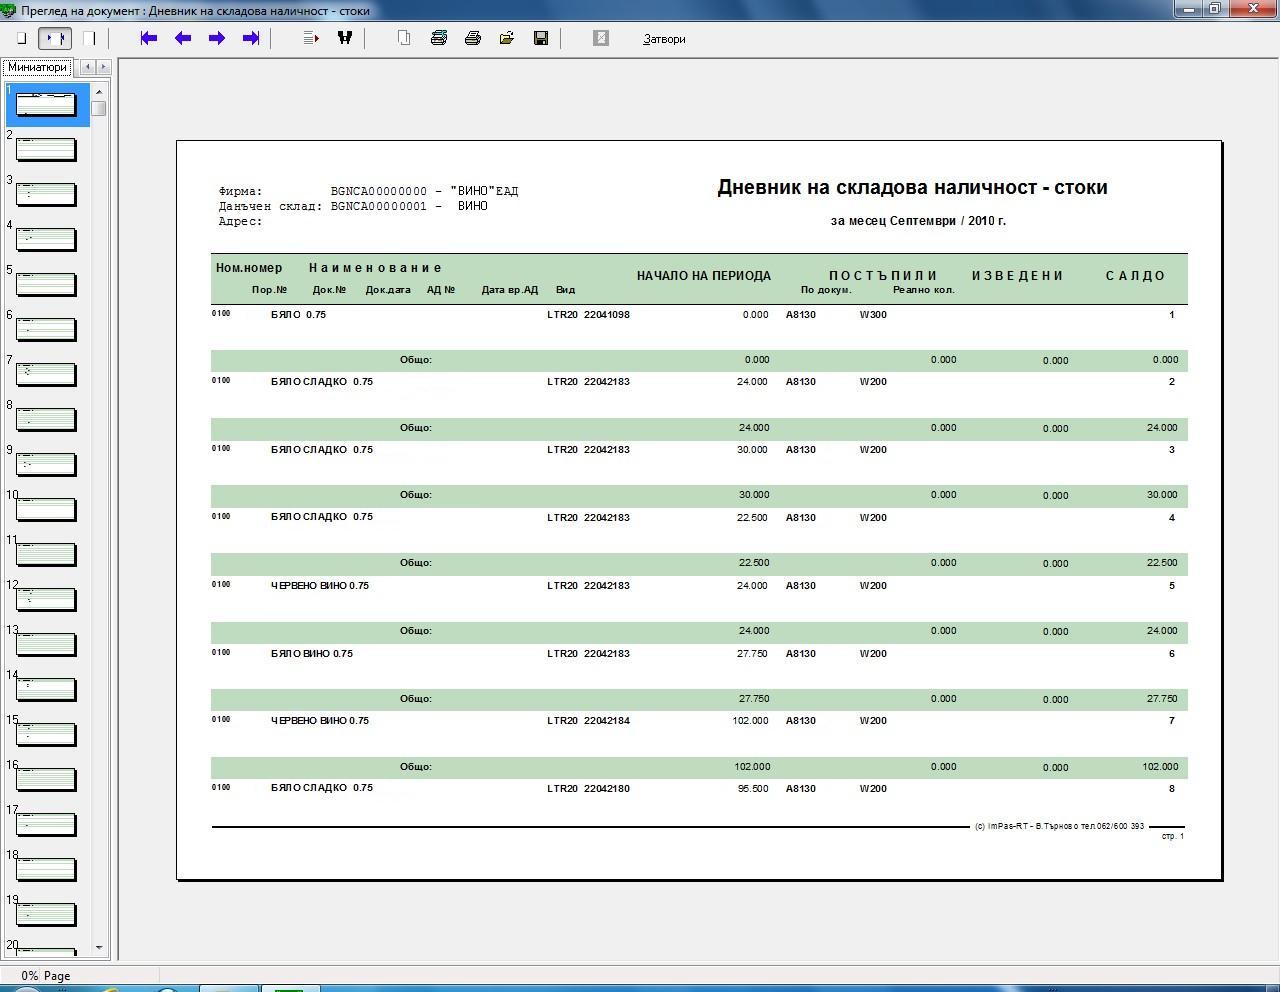
Task: Click the САЛДО column header
Action: click(1135, 276)
